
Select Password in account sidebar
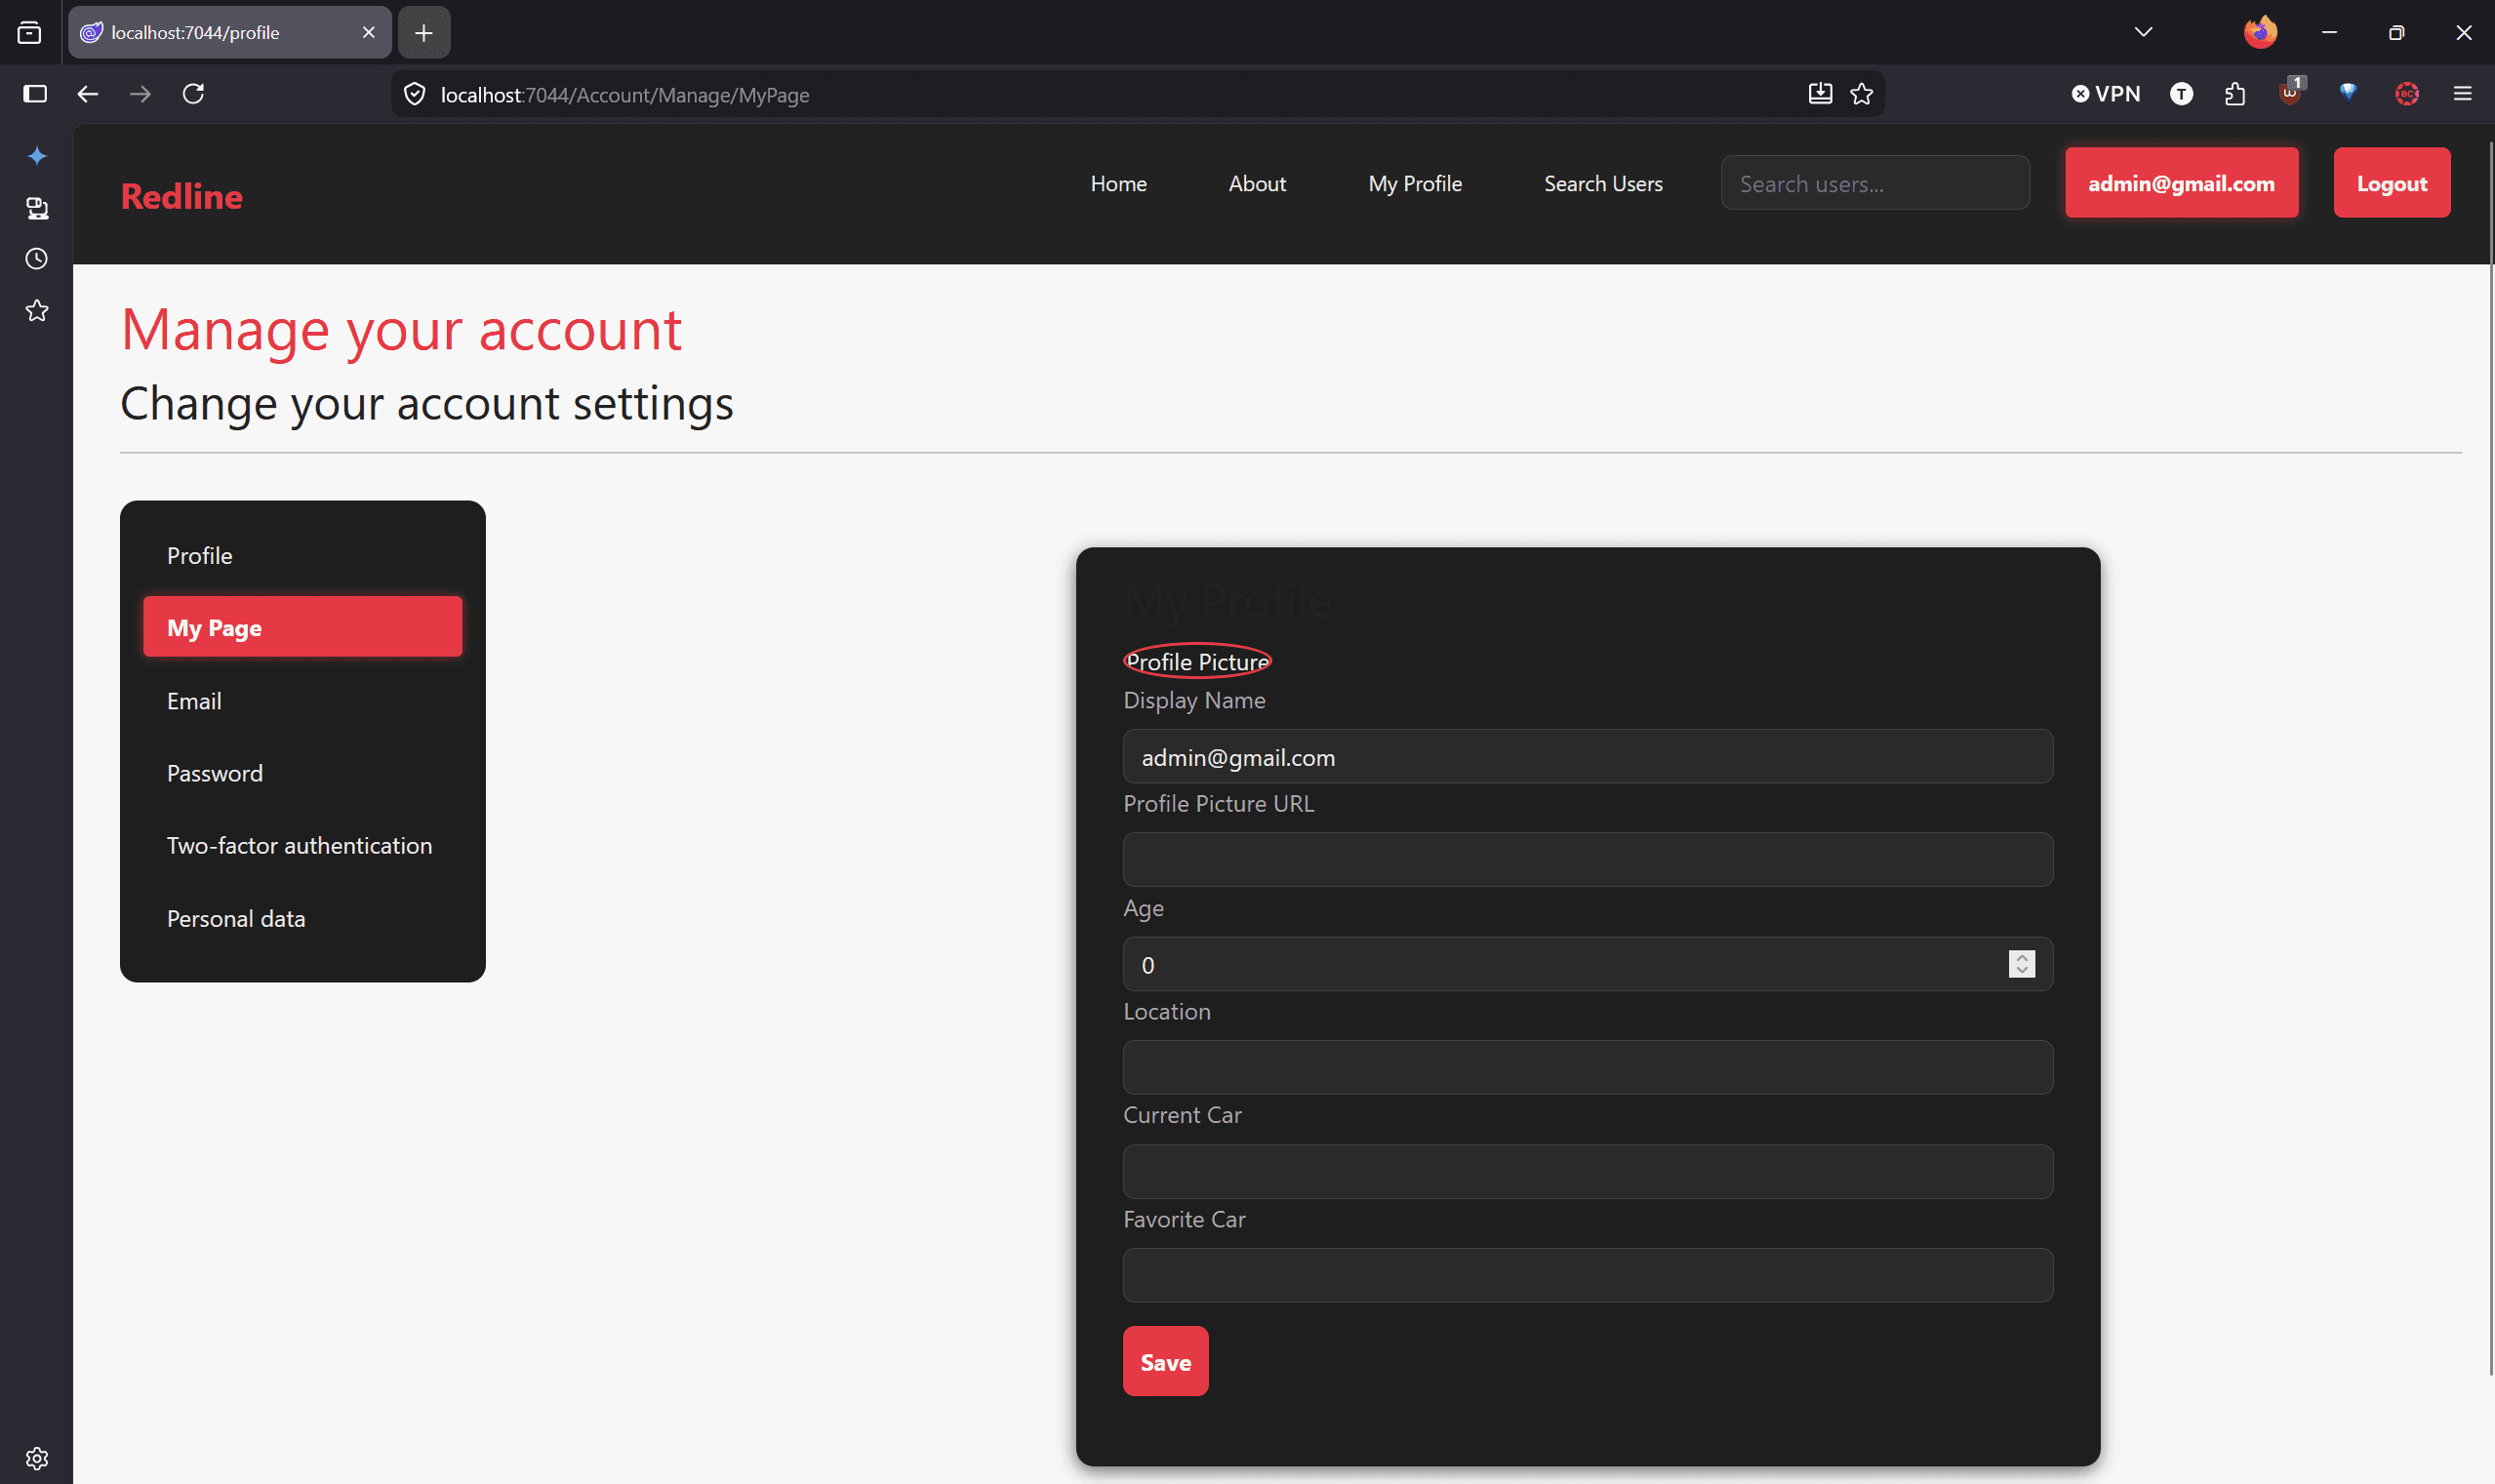[303, 773]
